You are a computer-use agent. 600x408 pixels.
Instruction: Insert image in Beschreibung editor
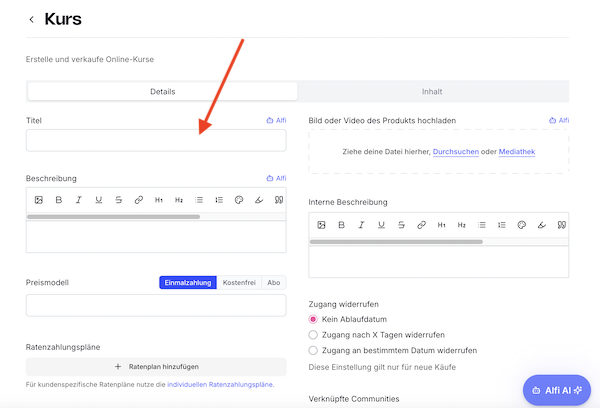[39, 200]
